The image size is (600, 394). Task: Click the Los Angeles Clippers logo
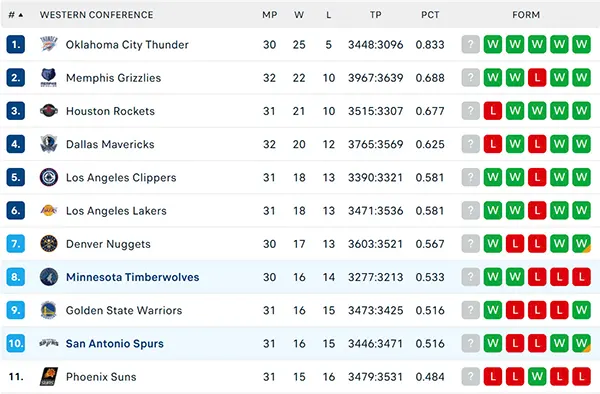click(x=49, y=177)
